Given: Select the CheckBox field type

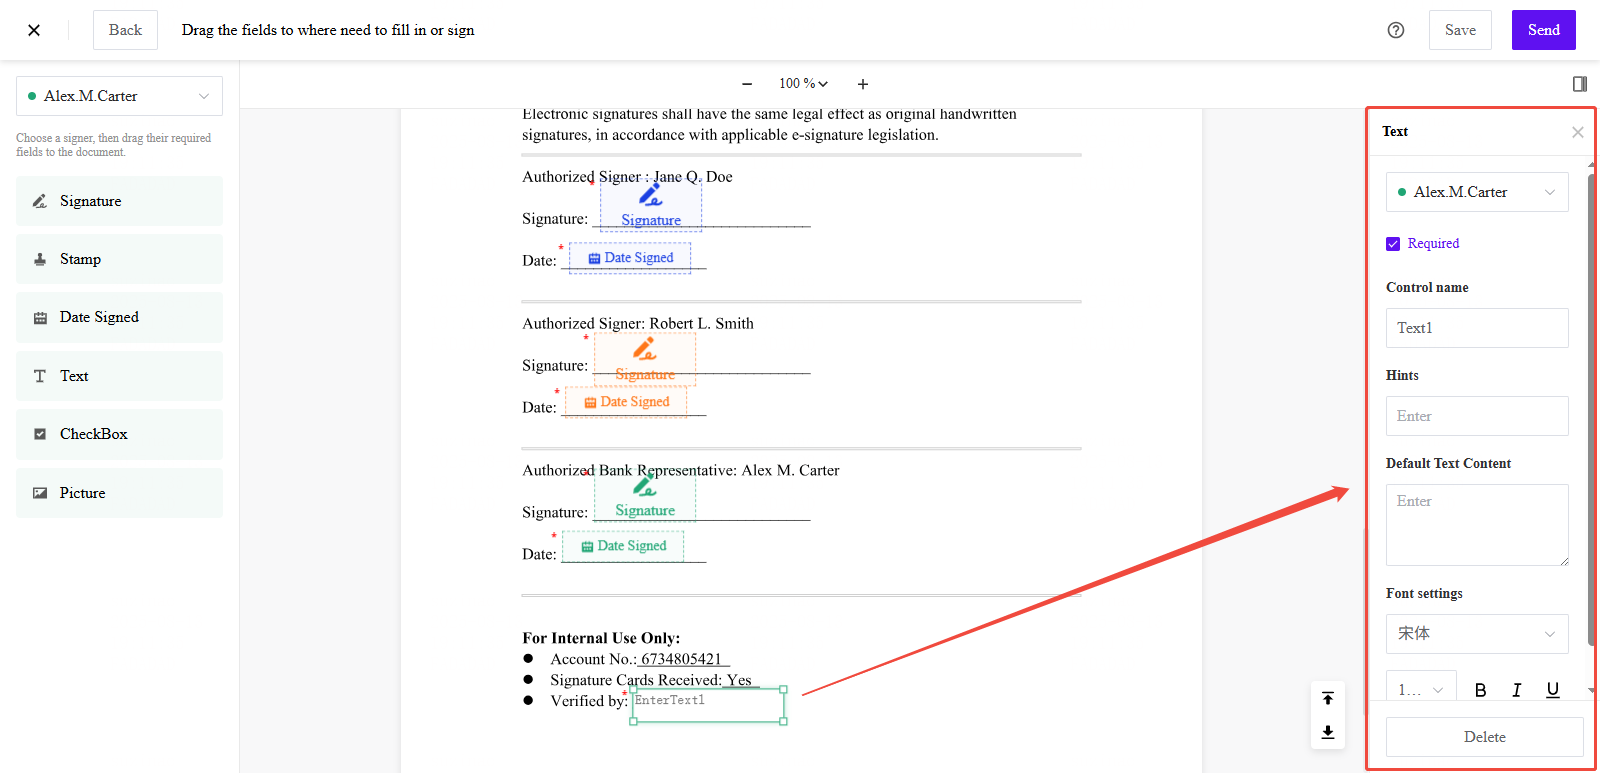Looking at the screenshot, I should 119,434.
